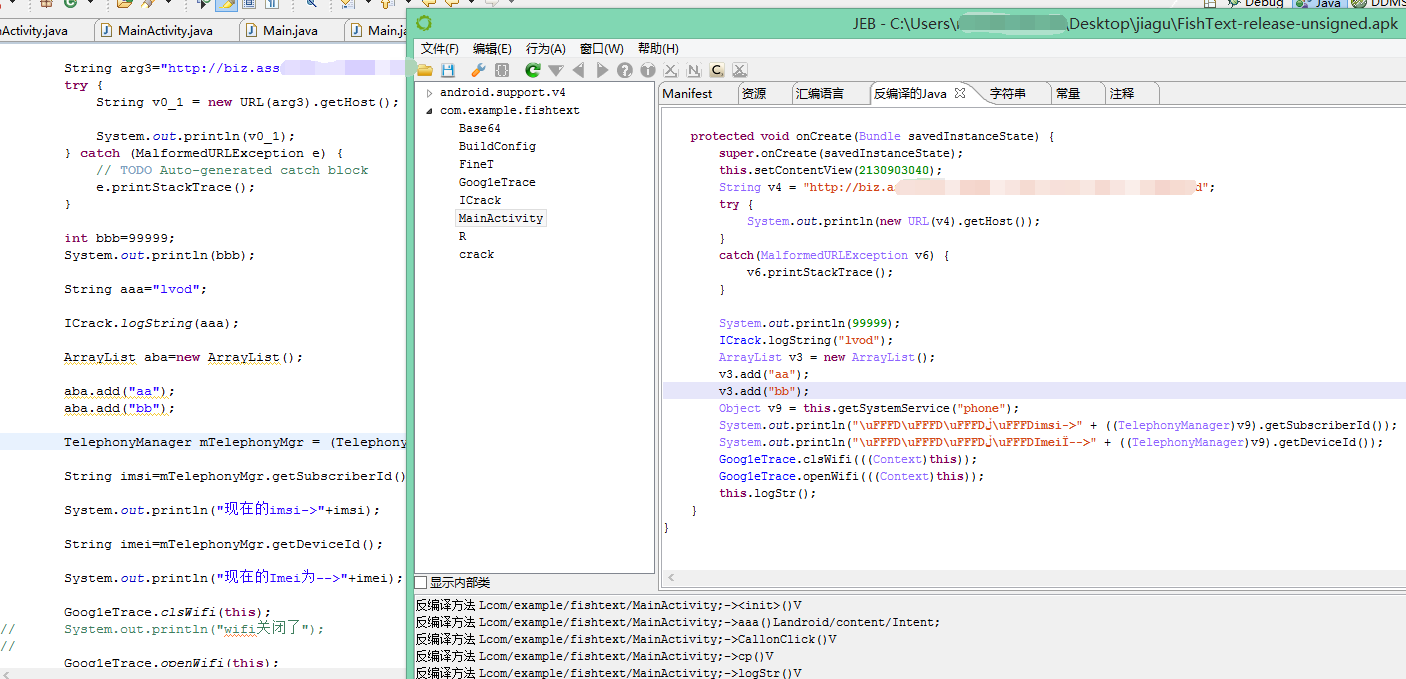Open the 行为(A) menu
The height and width of the screenshot is (679, 1406).
pyautogui.click(x=546, y=48)
